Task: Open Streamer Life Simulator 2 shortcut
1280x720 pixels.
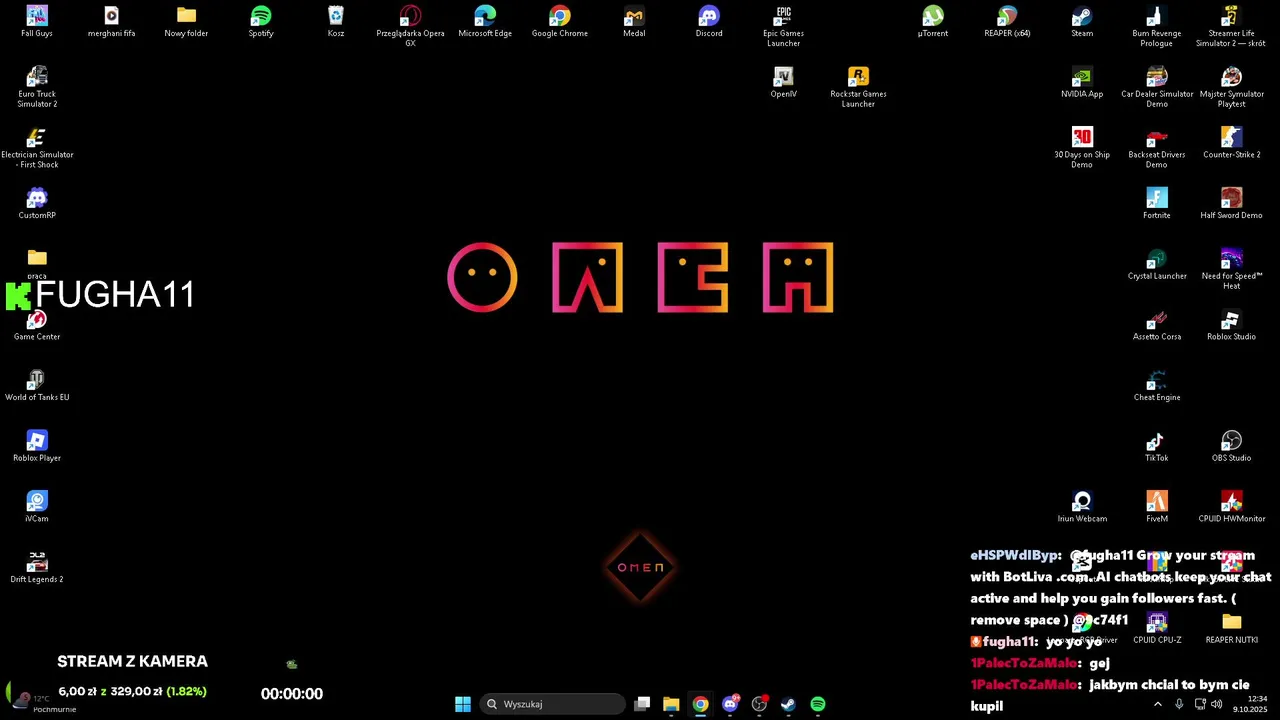Action: pos(1231,26)
